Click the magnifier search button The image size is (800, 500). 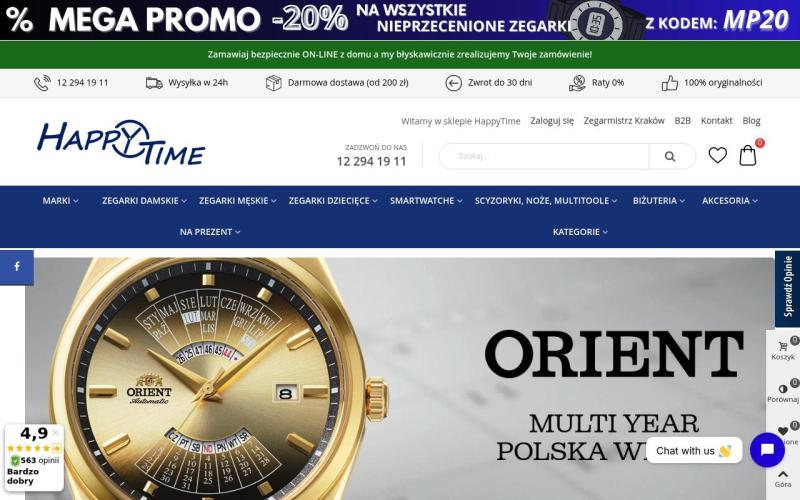tap(670, 156)
